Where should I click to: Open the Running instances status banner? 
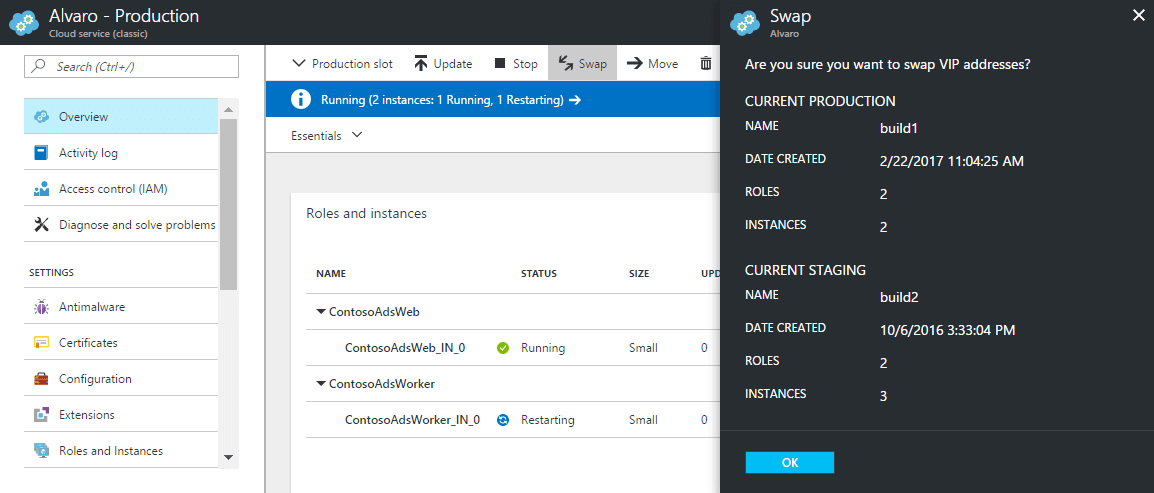click(x=492, y=100)
